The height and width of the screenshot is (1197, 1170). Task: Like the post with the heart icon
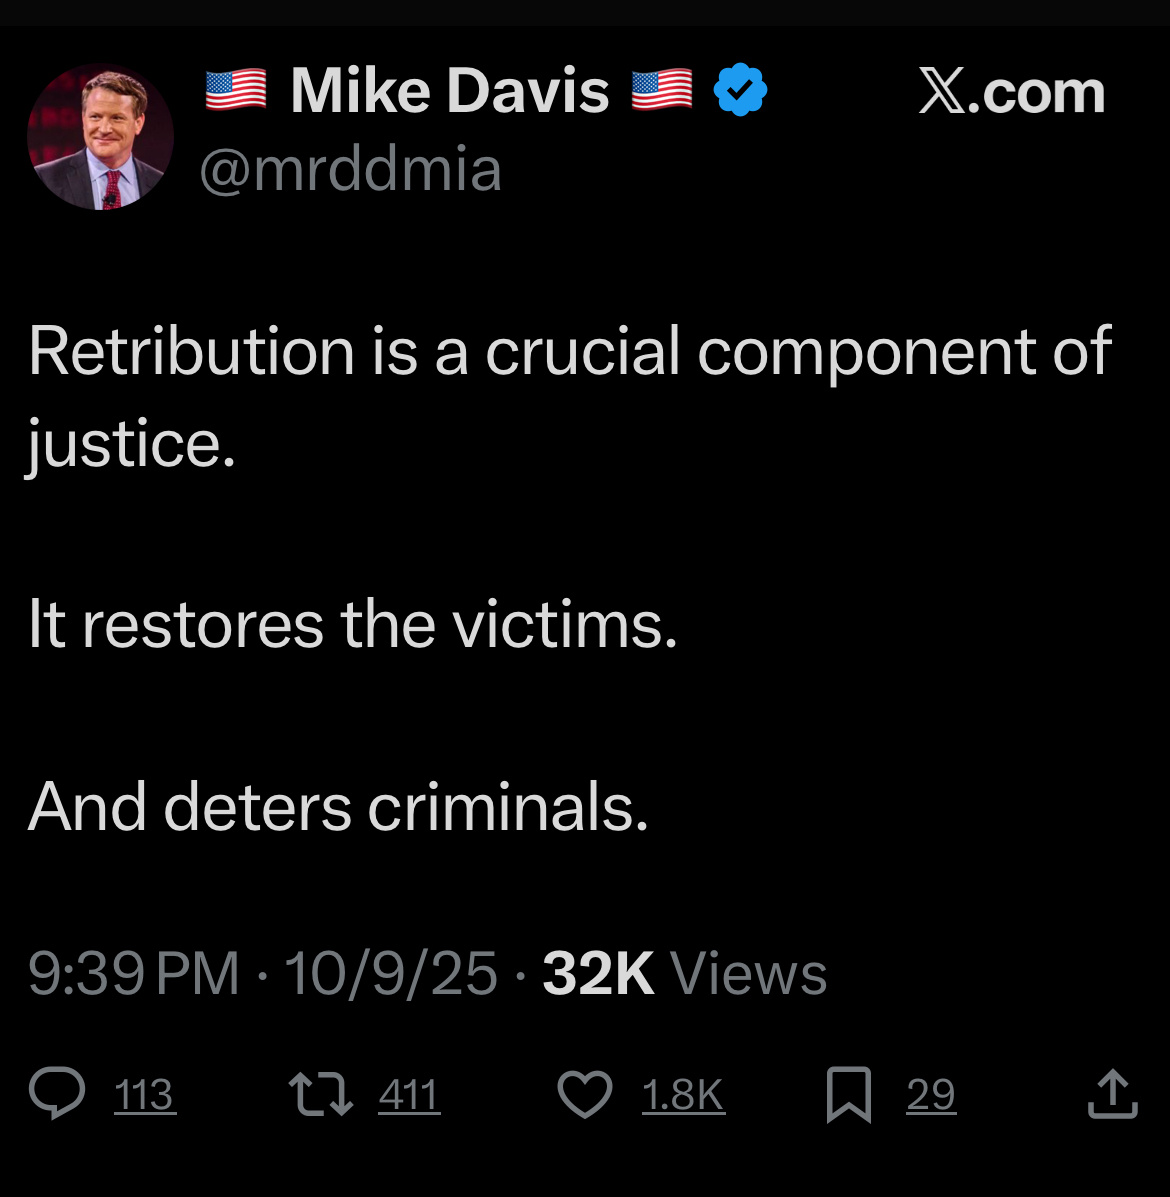[x=584, y=1094]
